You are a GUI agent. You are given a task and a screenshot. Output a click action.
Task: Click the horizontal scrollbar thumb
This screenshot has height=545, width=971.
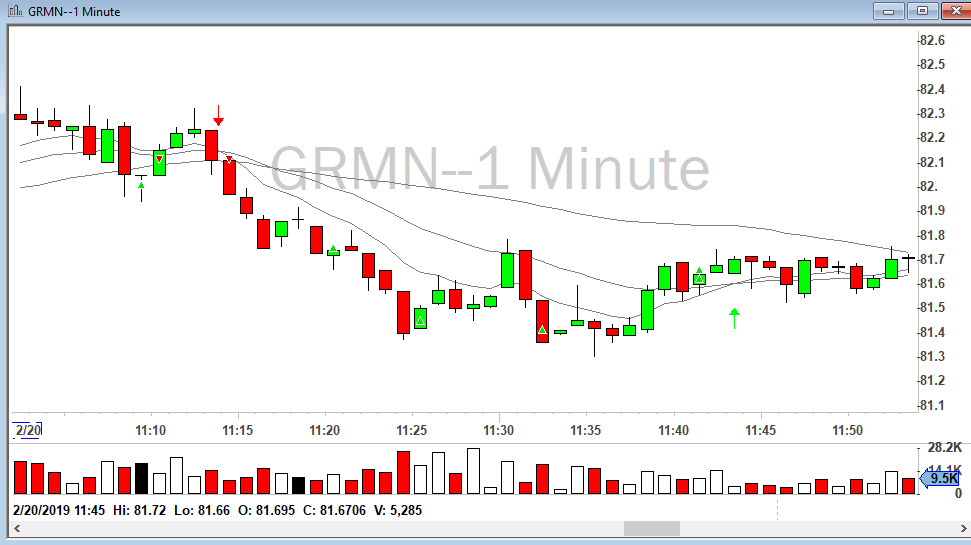pos(651,528)
